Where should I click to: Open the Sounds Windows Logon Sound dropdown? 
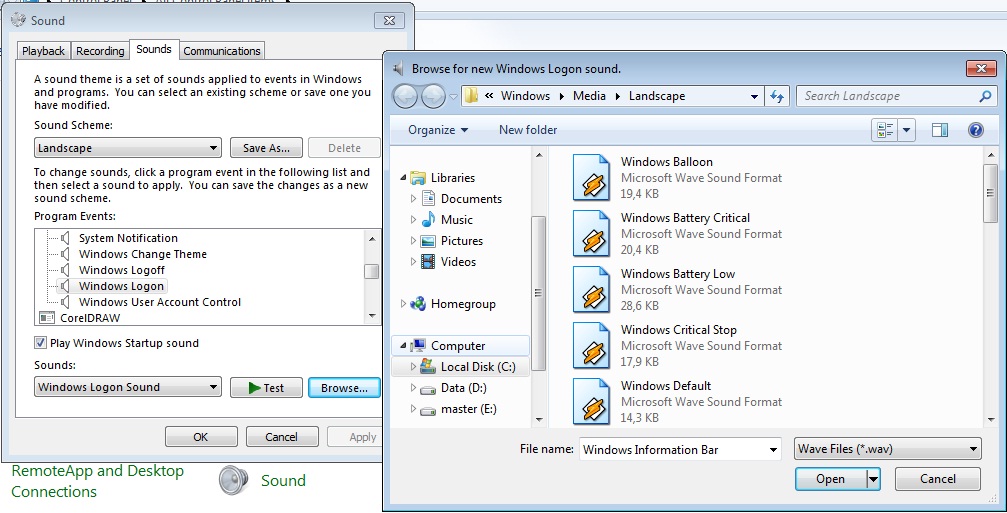pos(128,387)
